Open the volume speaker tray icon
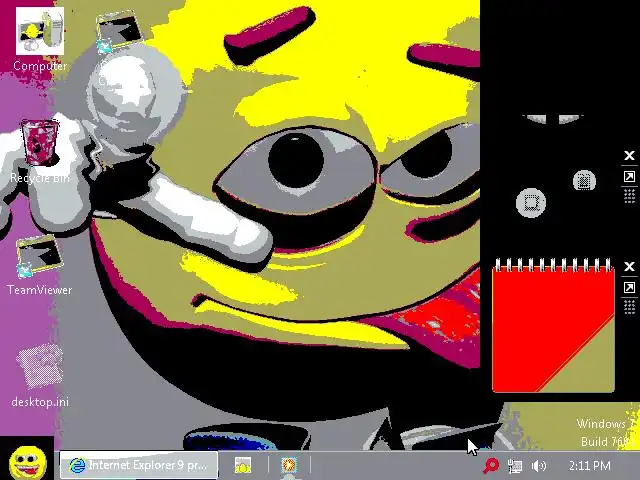 tap(539, 466)
